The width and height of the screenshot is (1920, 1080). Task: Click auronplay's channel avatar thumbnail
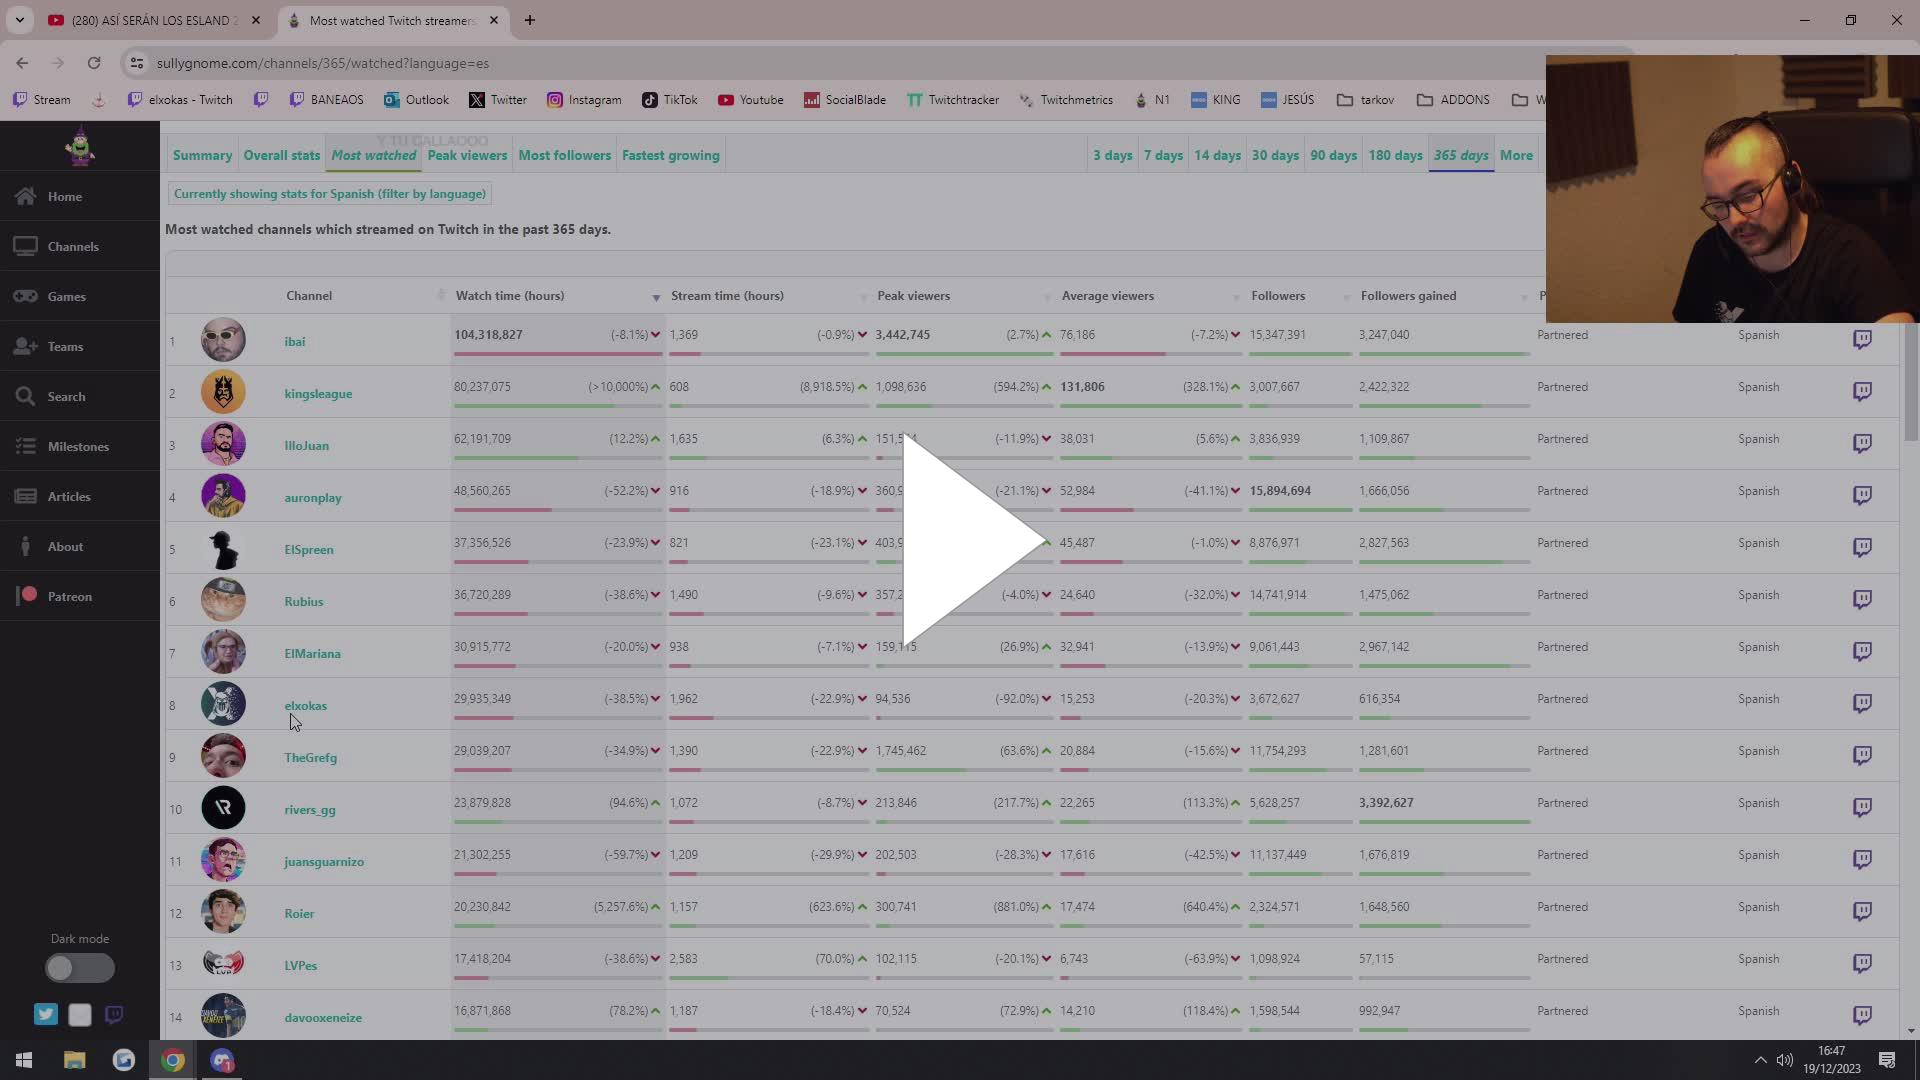[223, 496]
